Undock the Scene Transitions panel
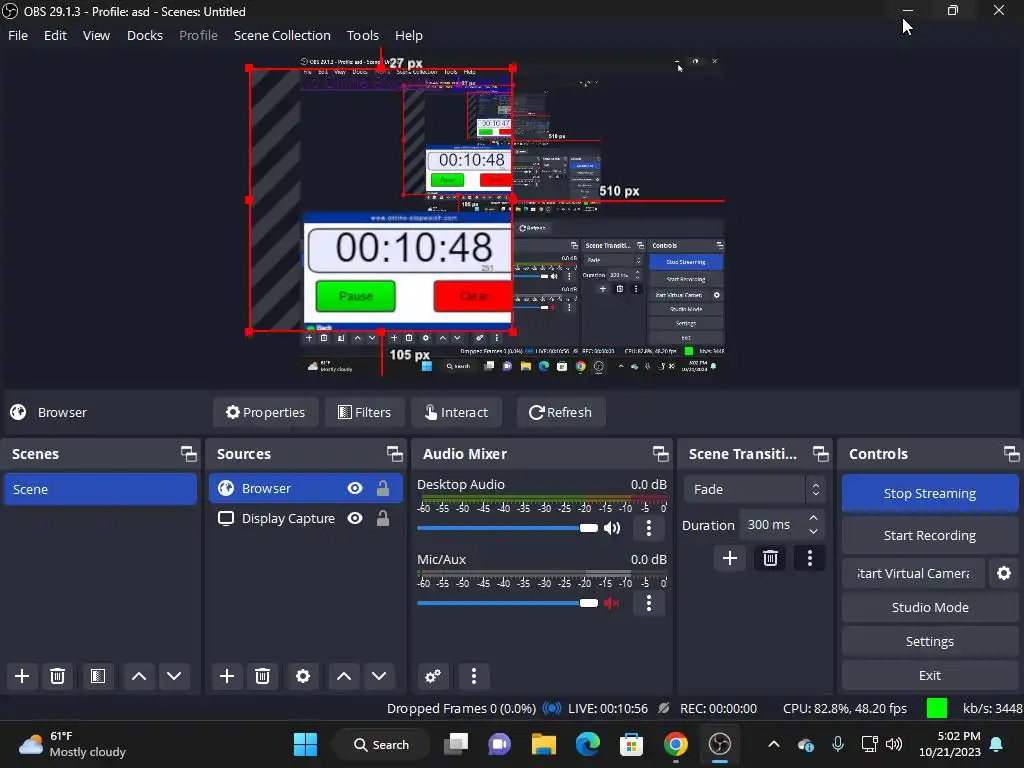The height and width of the screenshot is (768, 1024). click(820, 454)
